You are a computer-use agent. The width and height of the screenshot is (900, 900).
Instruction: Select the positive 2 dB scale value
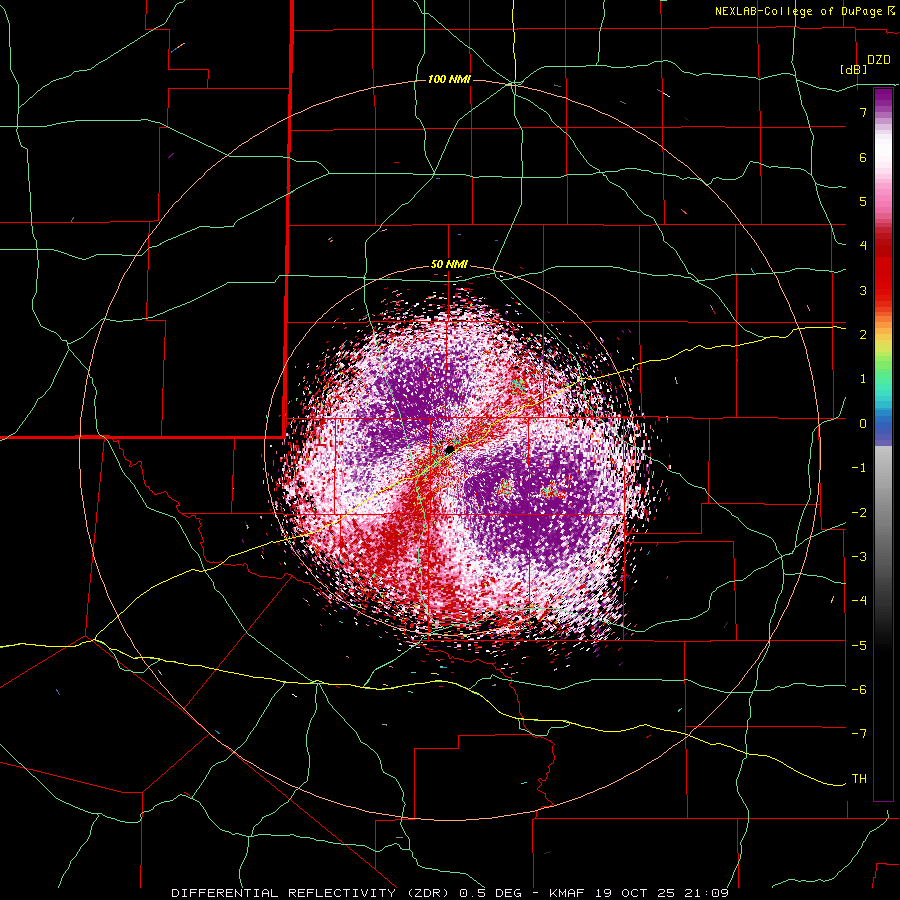click(x=863, y=335)
